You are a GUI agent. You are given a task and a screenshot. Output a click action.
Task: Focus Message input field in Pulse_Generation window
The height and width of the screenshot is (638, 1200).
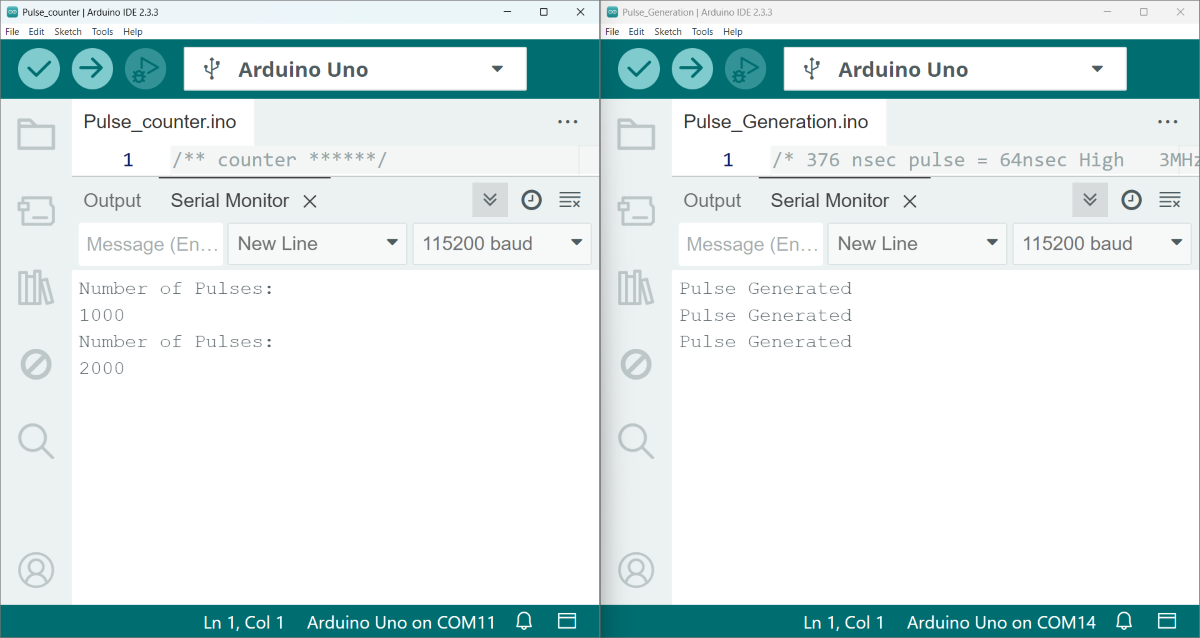click(751, 244)
